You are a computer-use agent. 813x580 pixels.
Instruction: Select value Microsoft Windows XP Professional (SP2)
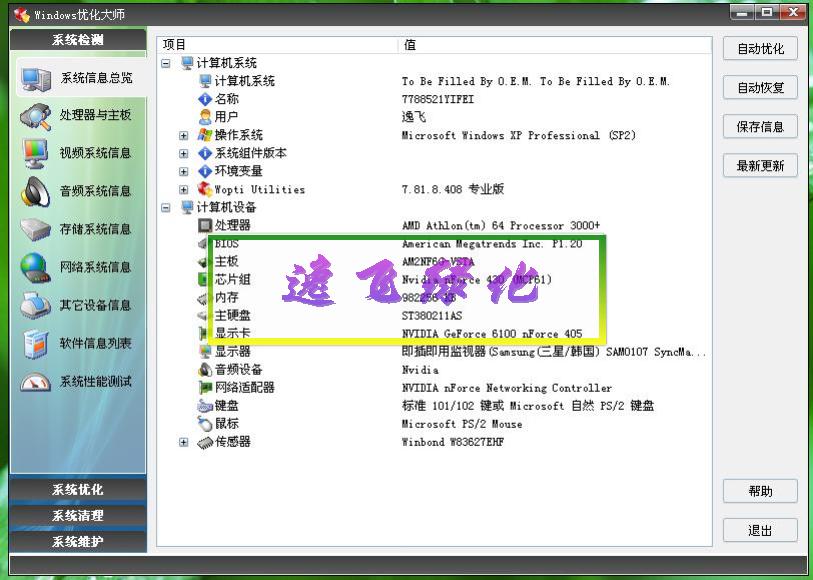coord(518,135)
